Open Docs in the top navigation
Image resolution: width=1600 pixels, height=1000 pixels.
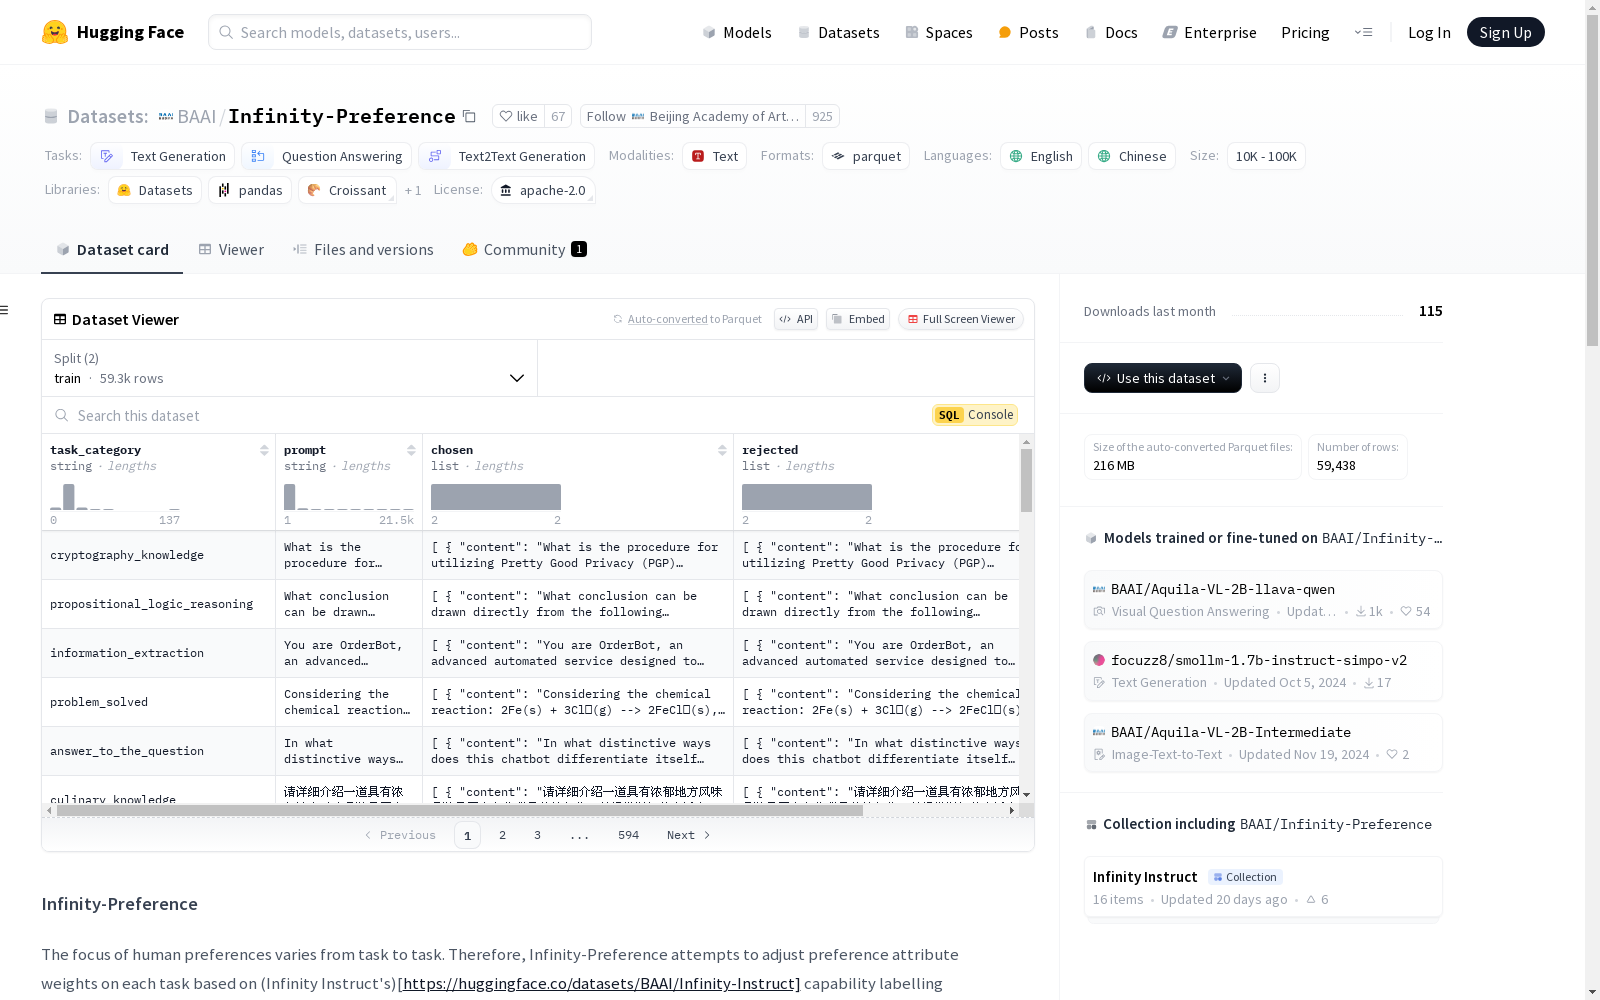coord(1111,32)
